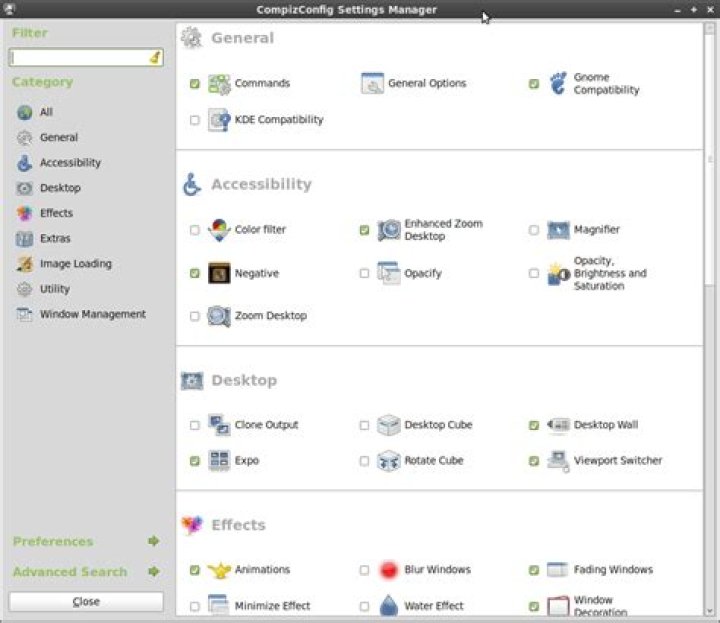Open the Desktop Cube plugin icon

(388, 425)
